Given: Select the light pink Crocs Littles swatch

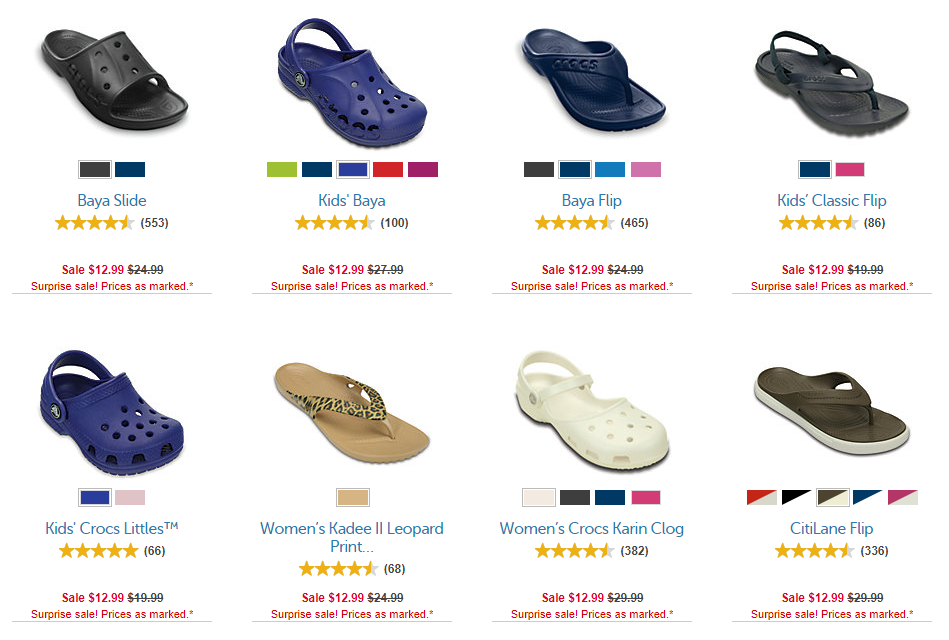Looking at the screenshot, I should coord(130,498).
